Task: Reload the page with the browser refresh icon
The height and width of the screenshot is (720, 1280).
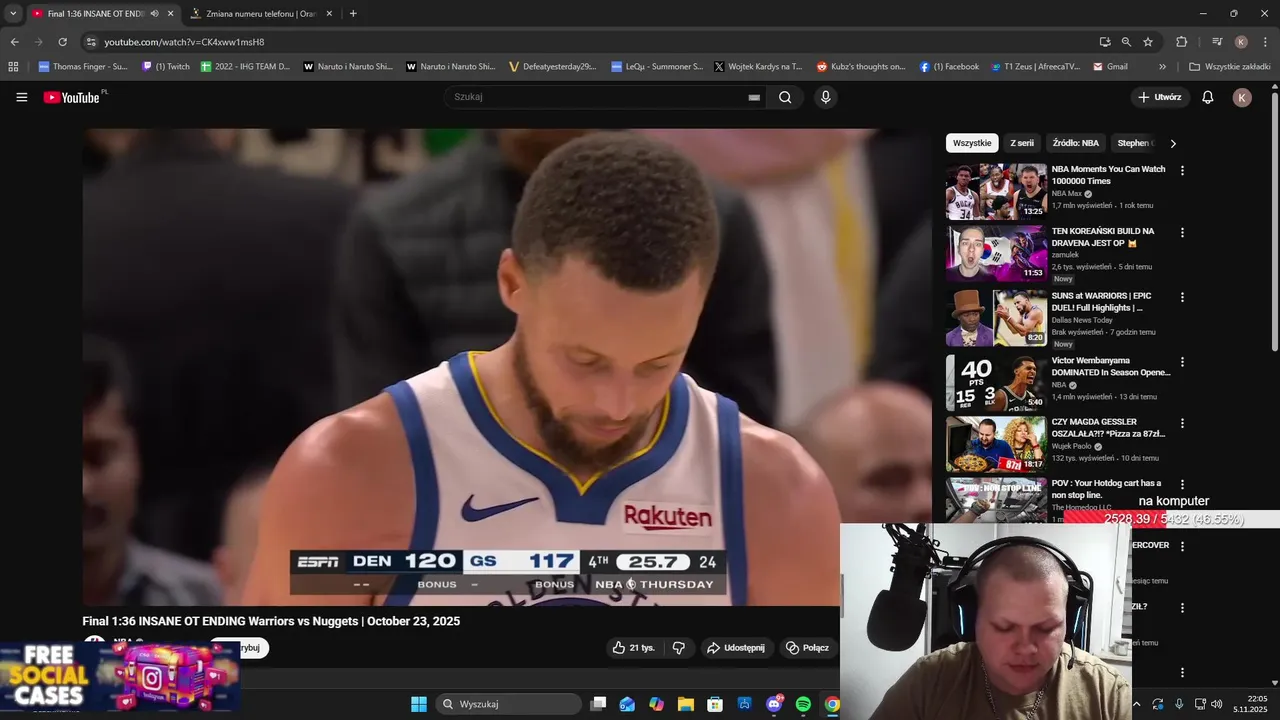Action: click(62, 42)
